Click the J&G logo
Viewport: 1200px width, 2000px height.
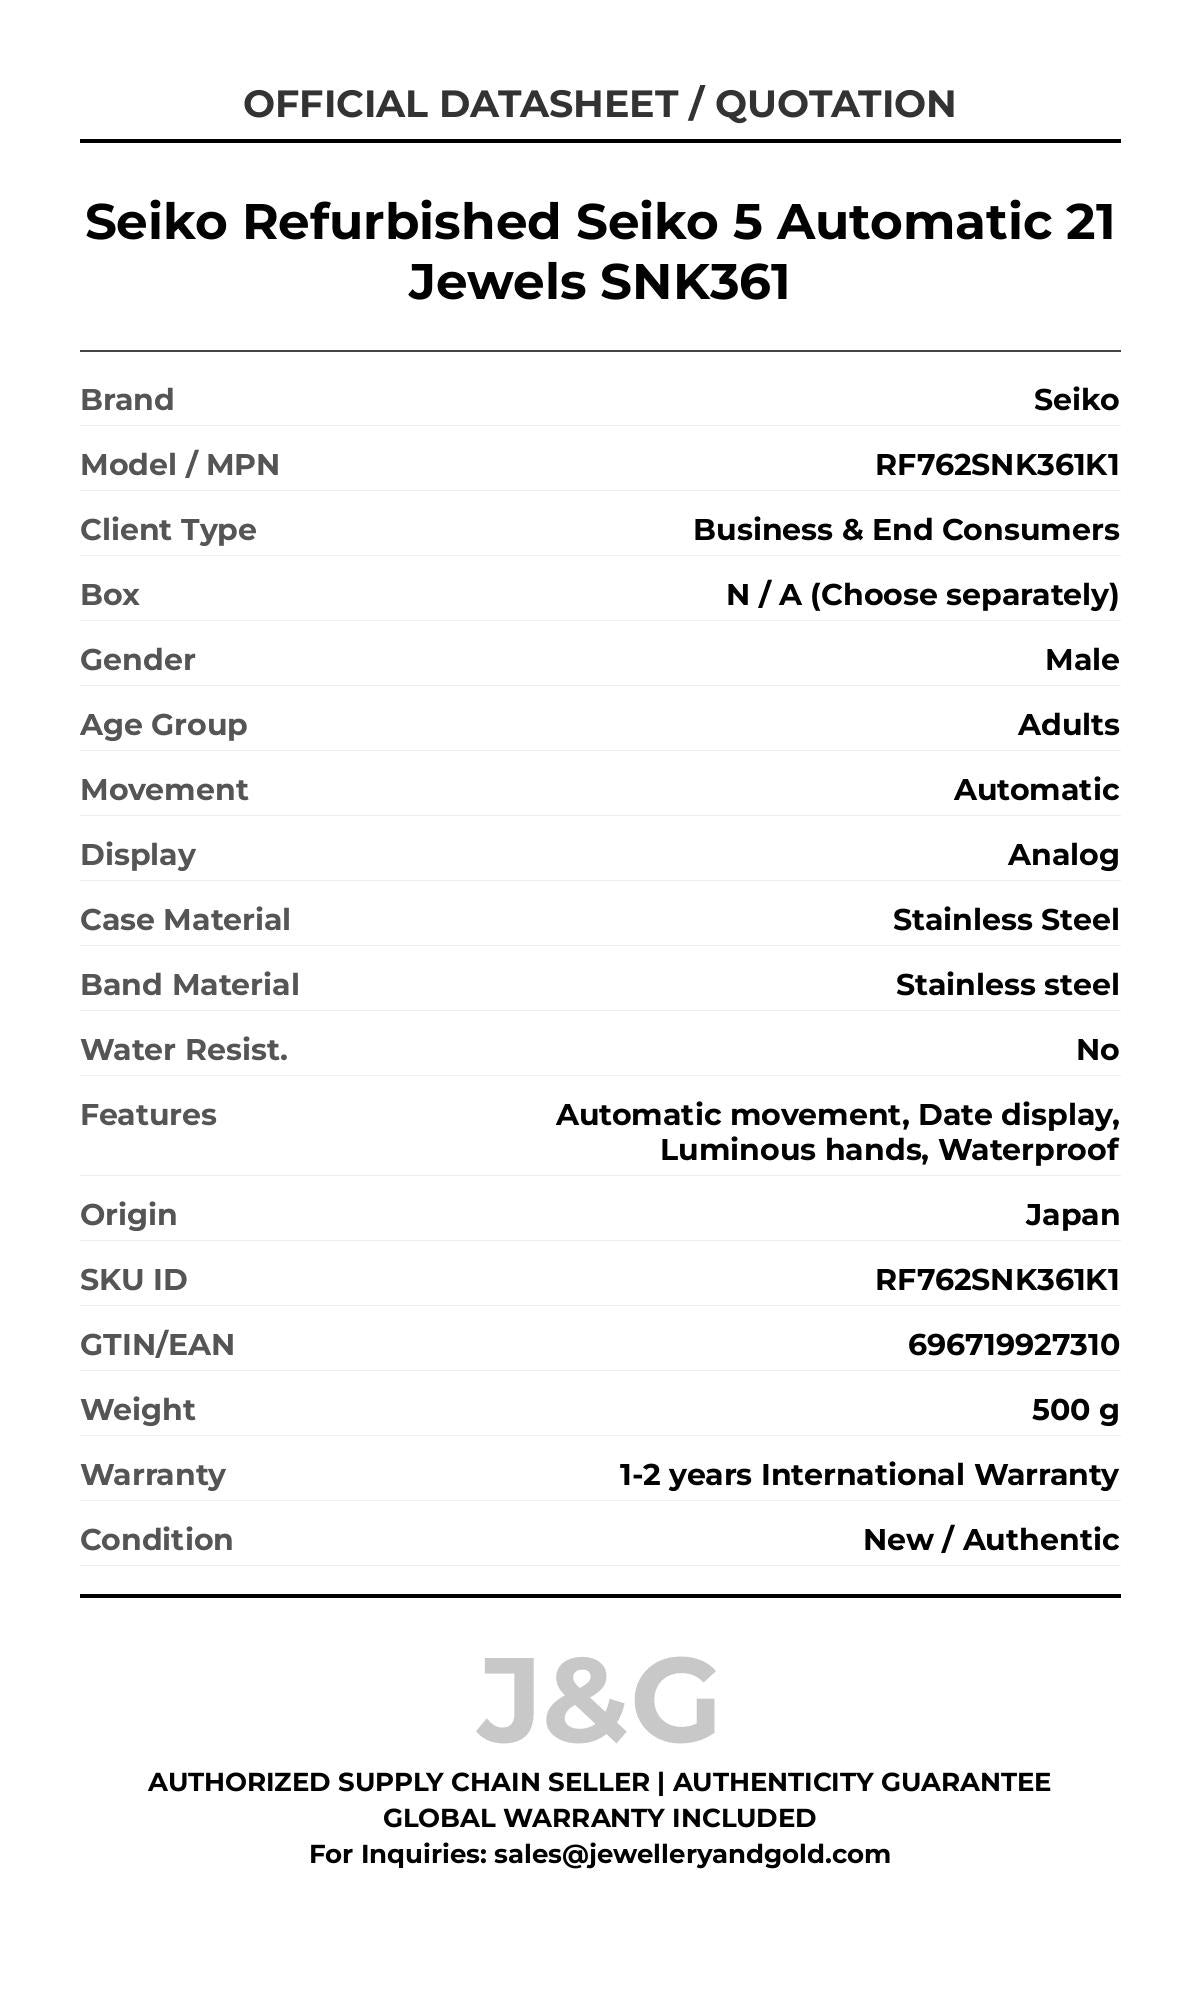click(x=597, y=1699)
